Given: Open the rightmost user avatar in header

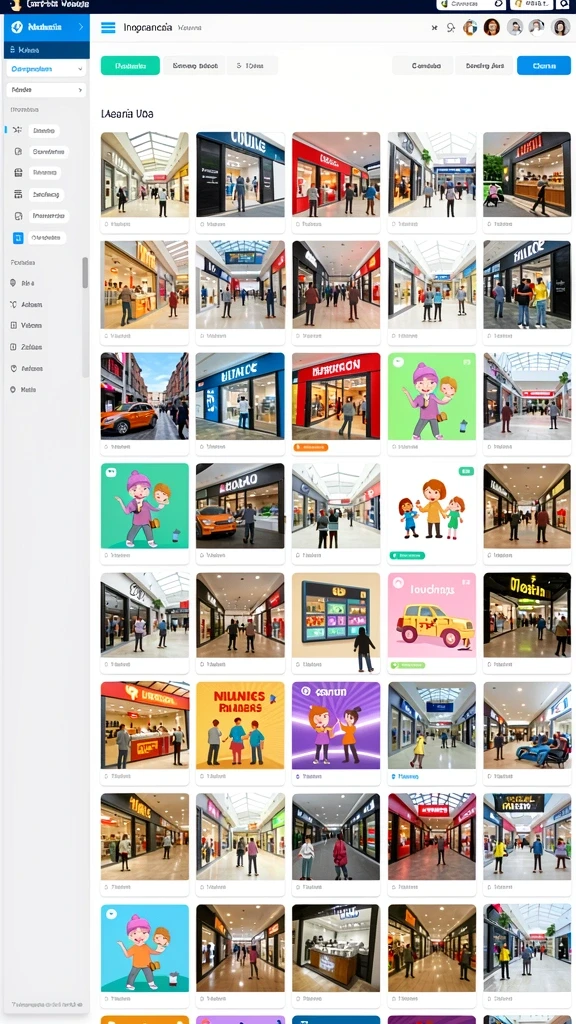Looking at the screenshot, I should tap(560, 27).
